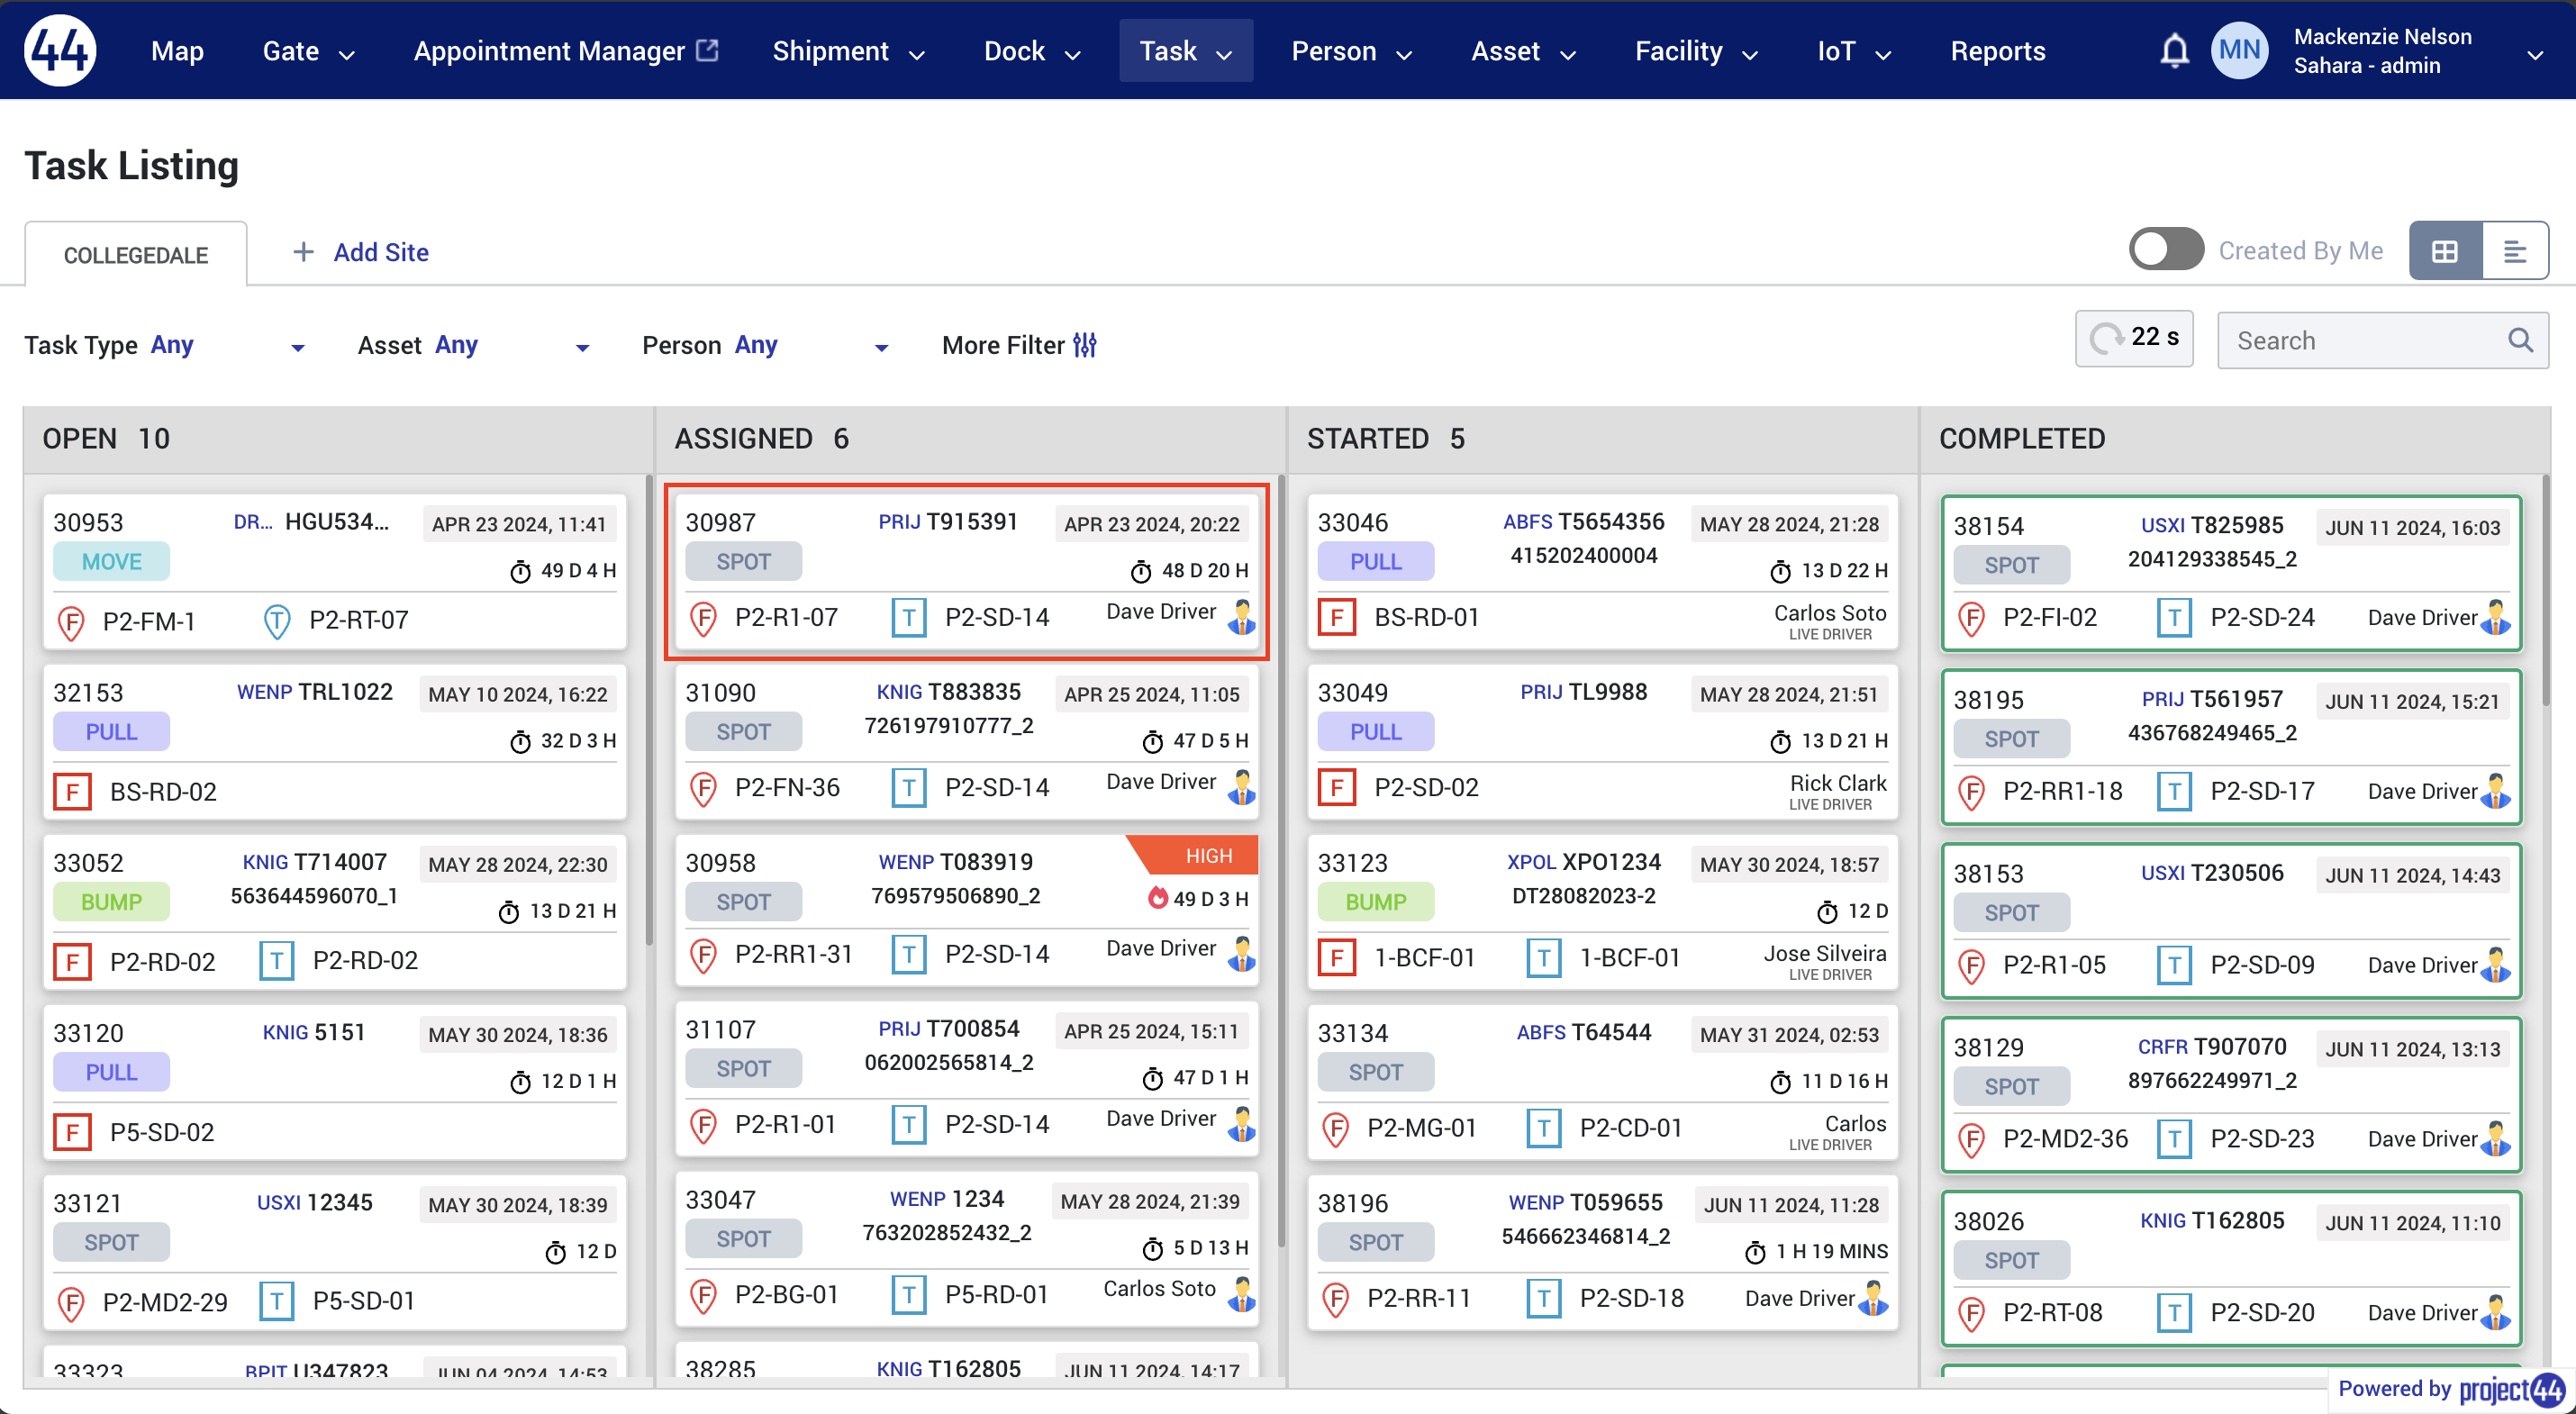Image resolution: width=2576 pixels, height=1414 pixels.
Task: Click task number 33123
Action: click(1353, 863)
